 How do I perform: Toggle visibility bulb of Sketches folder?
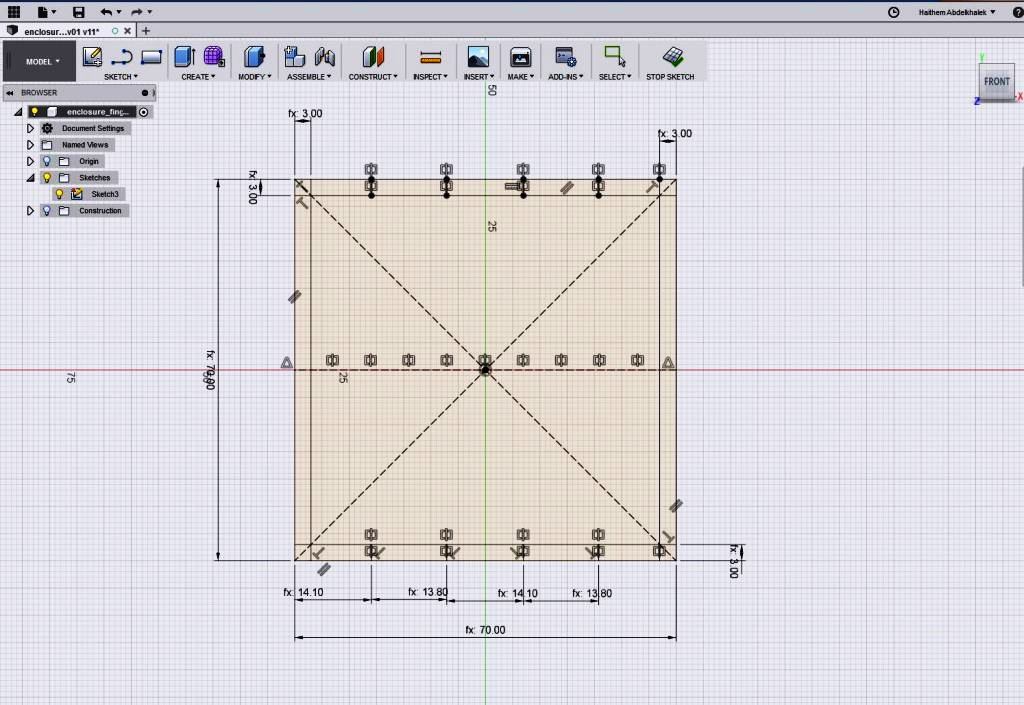47,178
